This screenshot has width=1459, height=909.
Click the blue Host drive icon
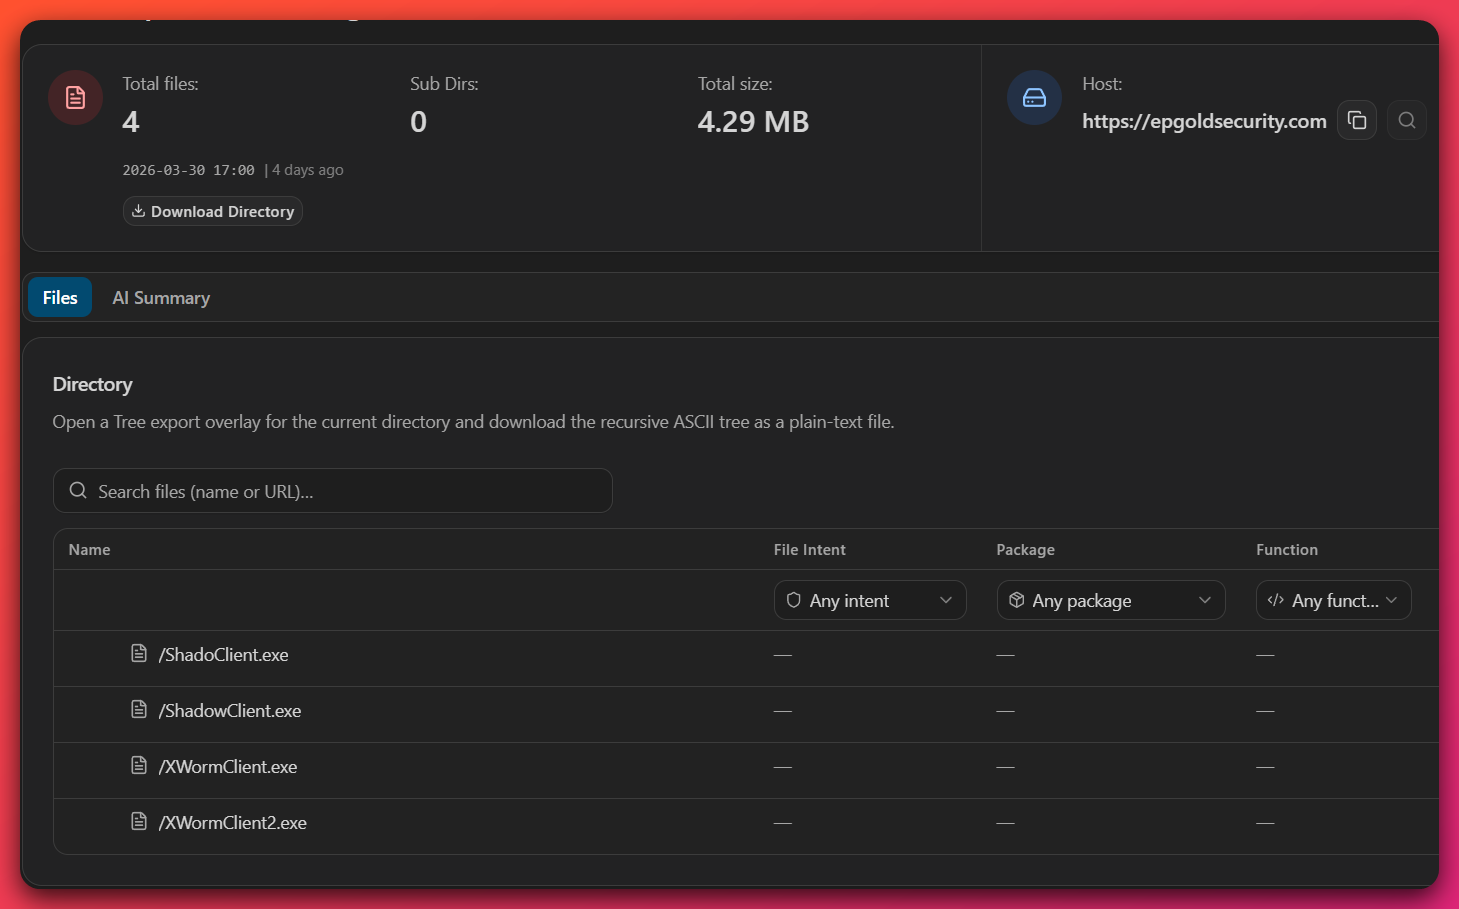[1034, 98]
